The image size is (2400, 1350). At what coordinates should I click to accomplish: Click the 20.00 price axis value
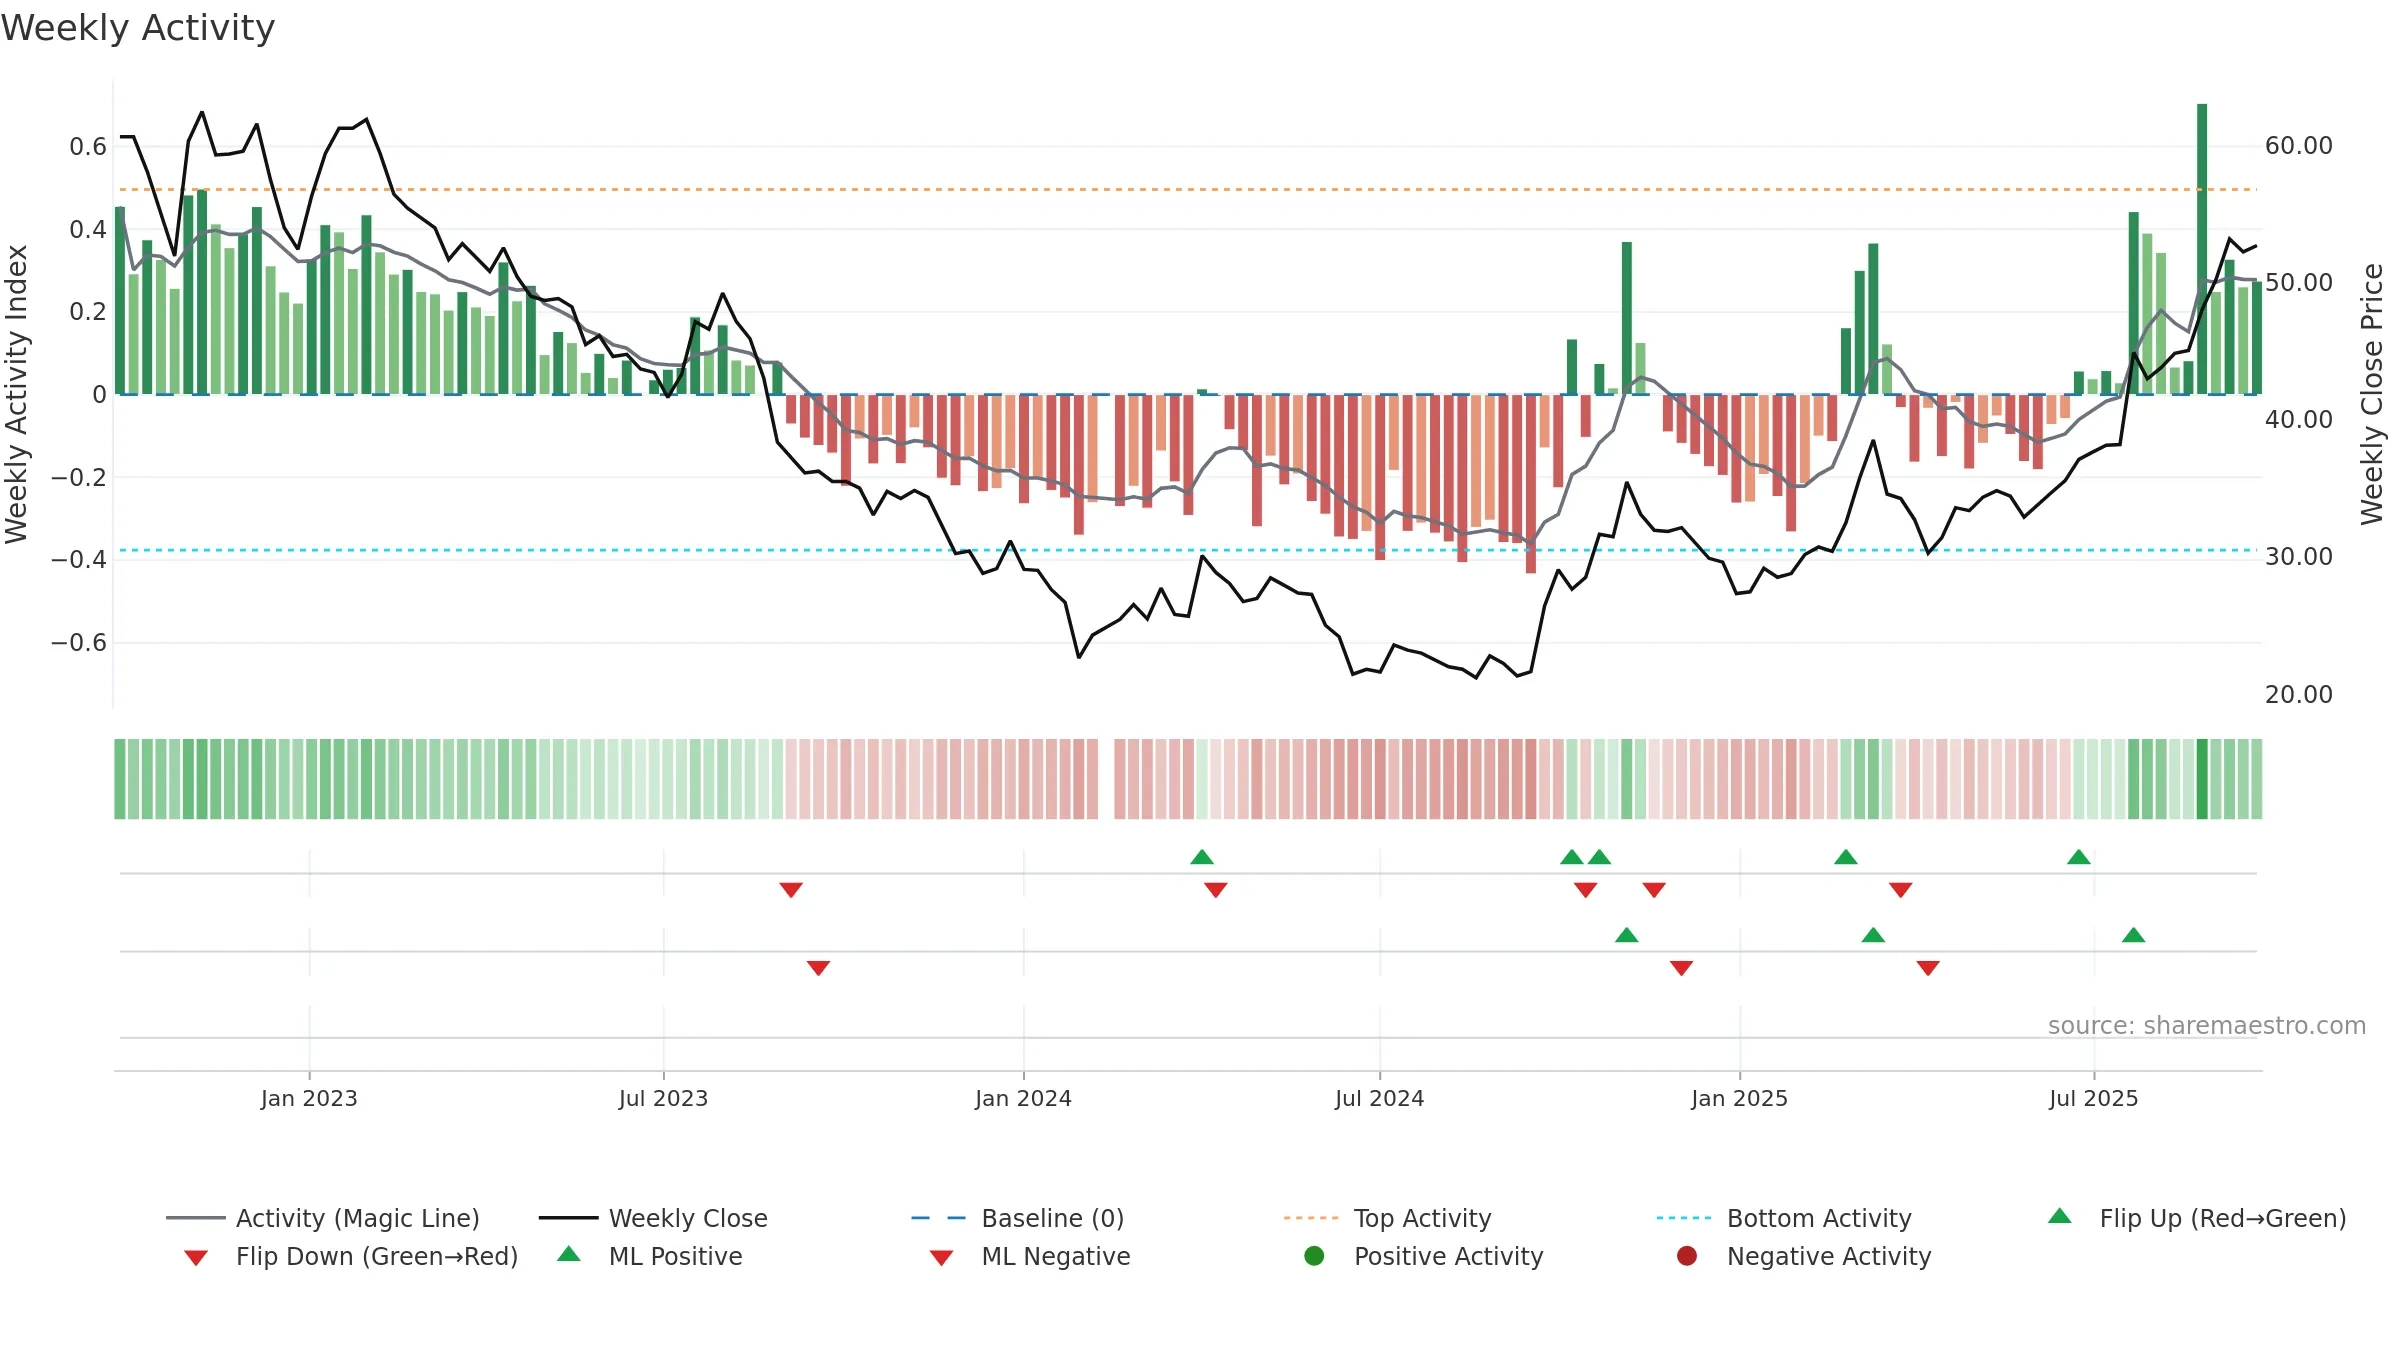2298,694
